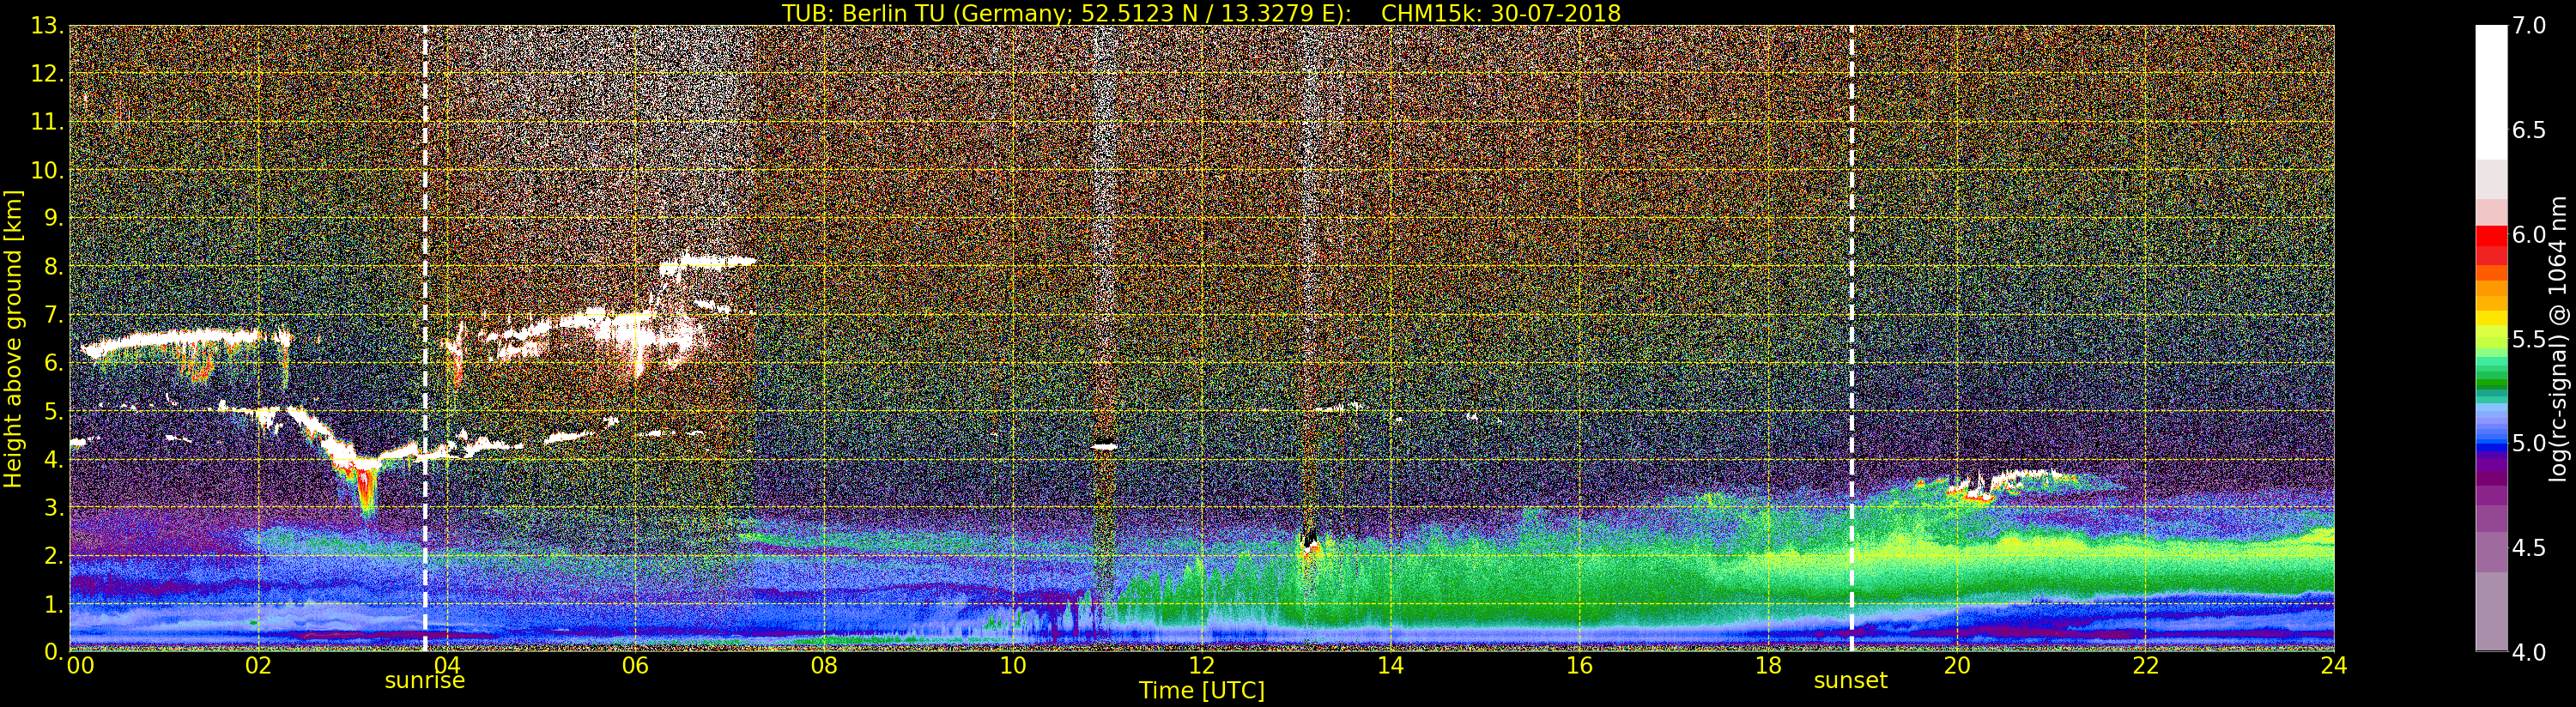Screen dimensions: 2576x707
Task: Select the white dashed sunrise line
Action: tap(425, 338)
